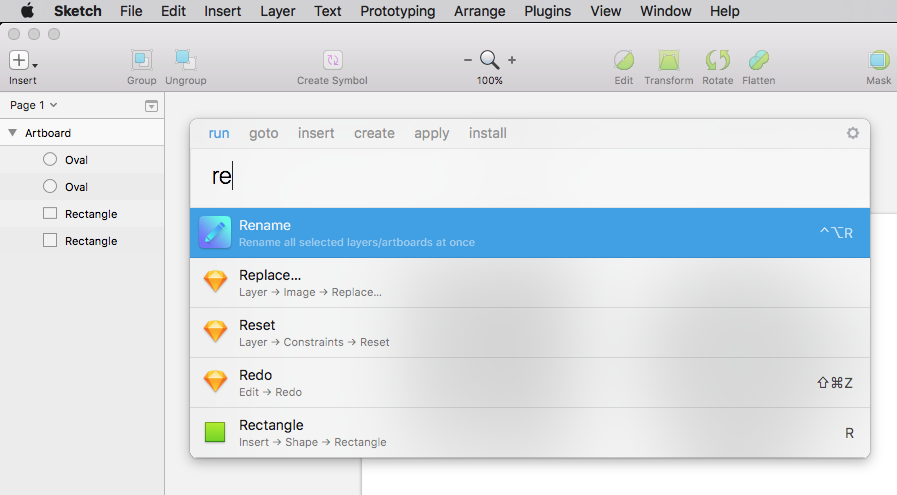Click the first Rectangle layer icon
The image size is (897, 495).
coord(50,213)
